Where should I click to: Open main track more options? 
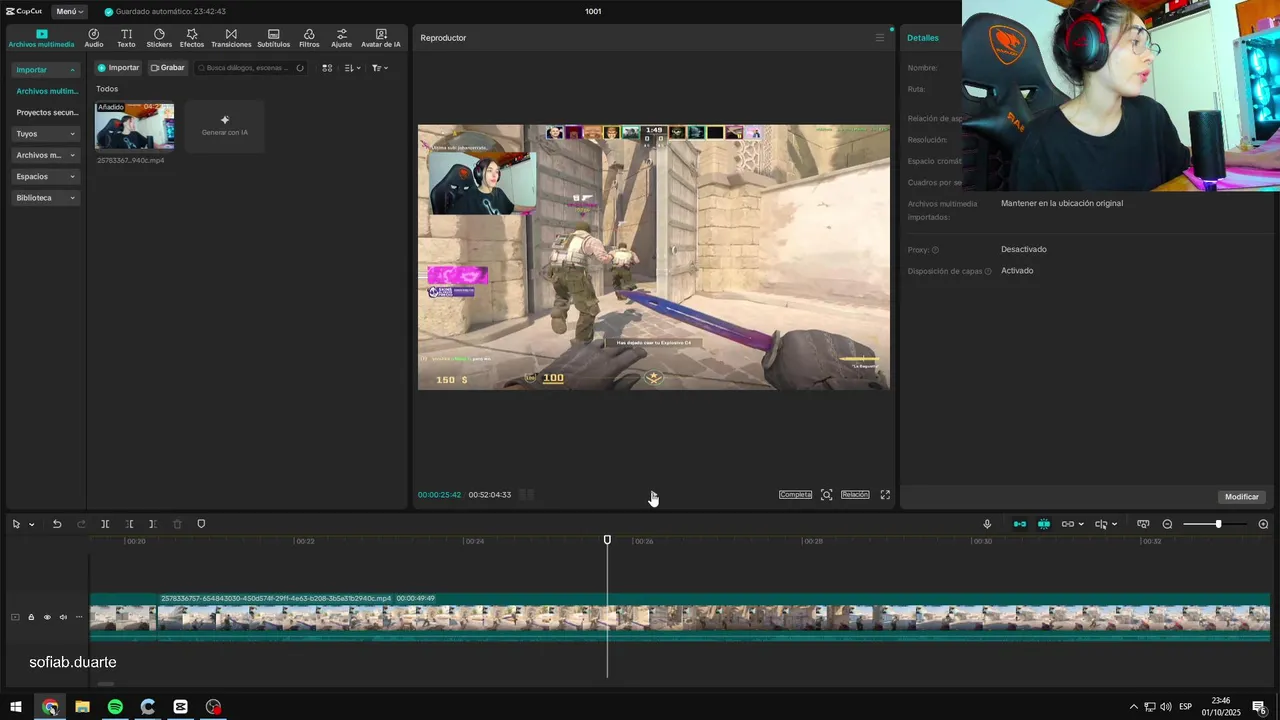pos(79,617)
